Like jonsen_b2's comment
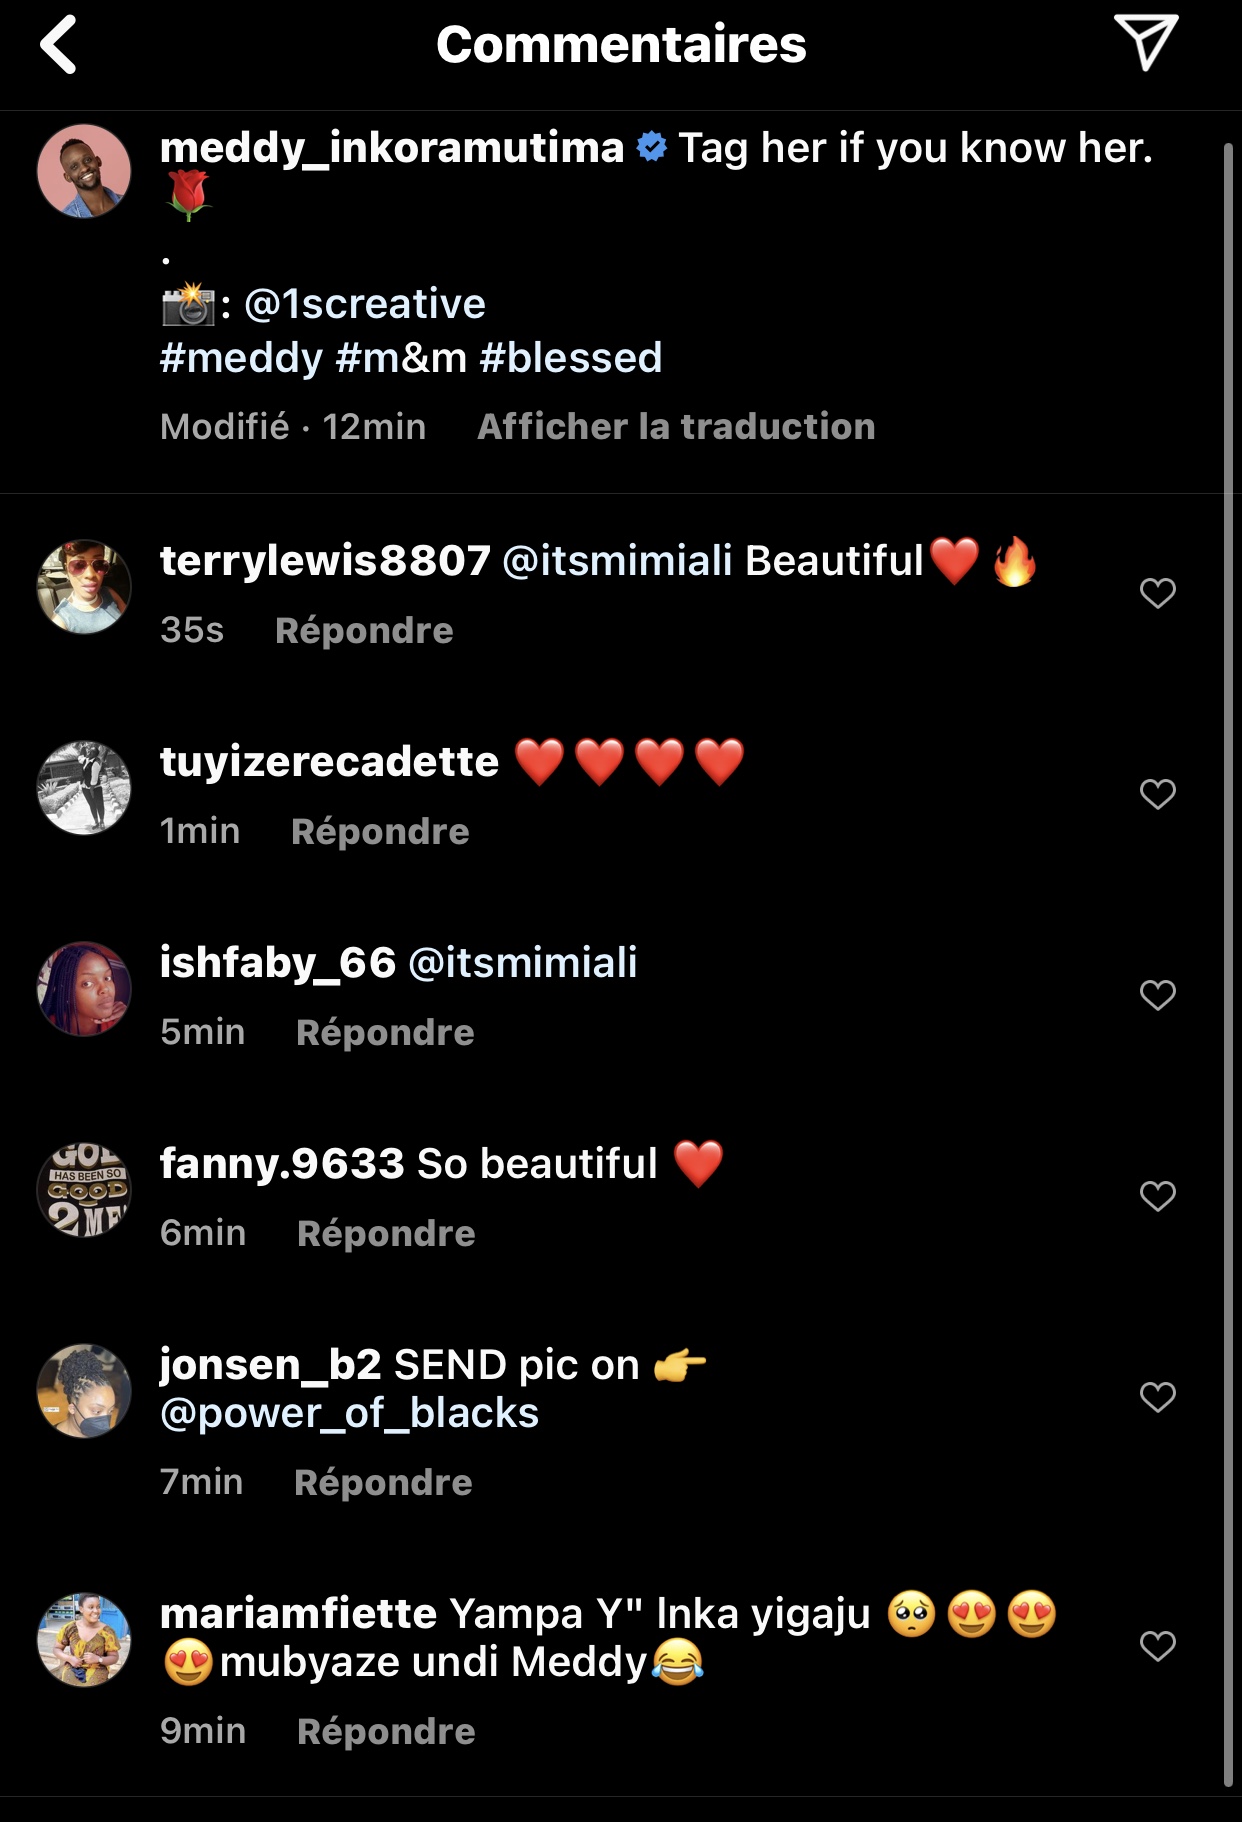 click(x=1157, y=1397)
